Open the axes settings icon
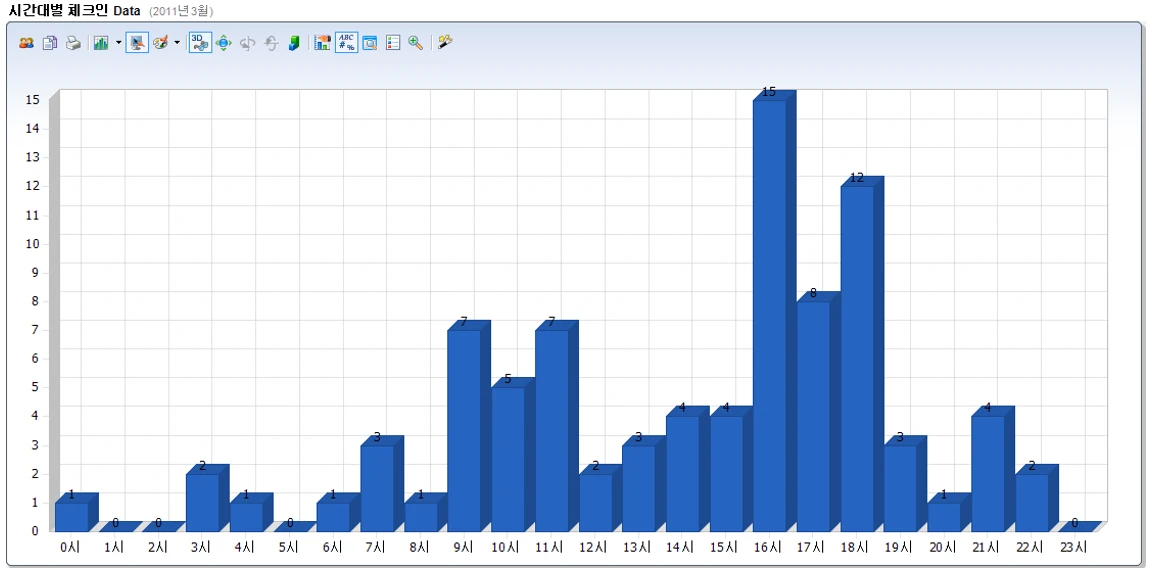This screenshot has height=574, width=1151. 323,43
